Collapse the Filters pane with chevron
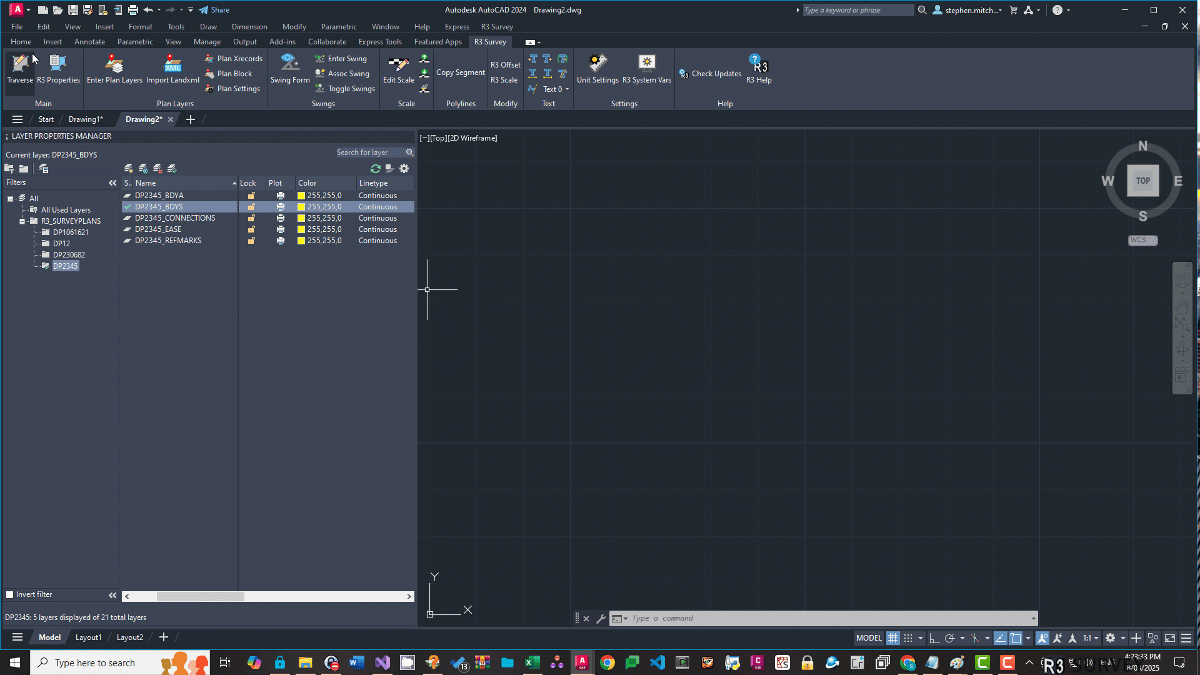The height and width of the screenshot is (675, 1200). [113, 184]
